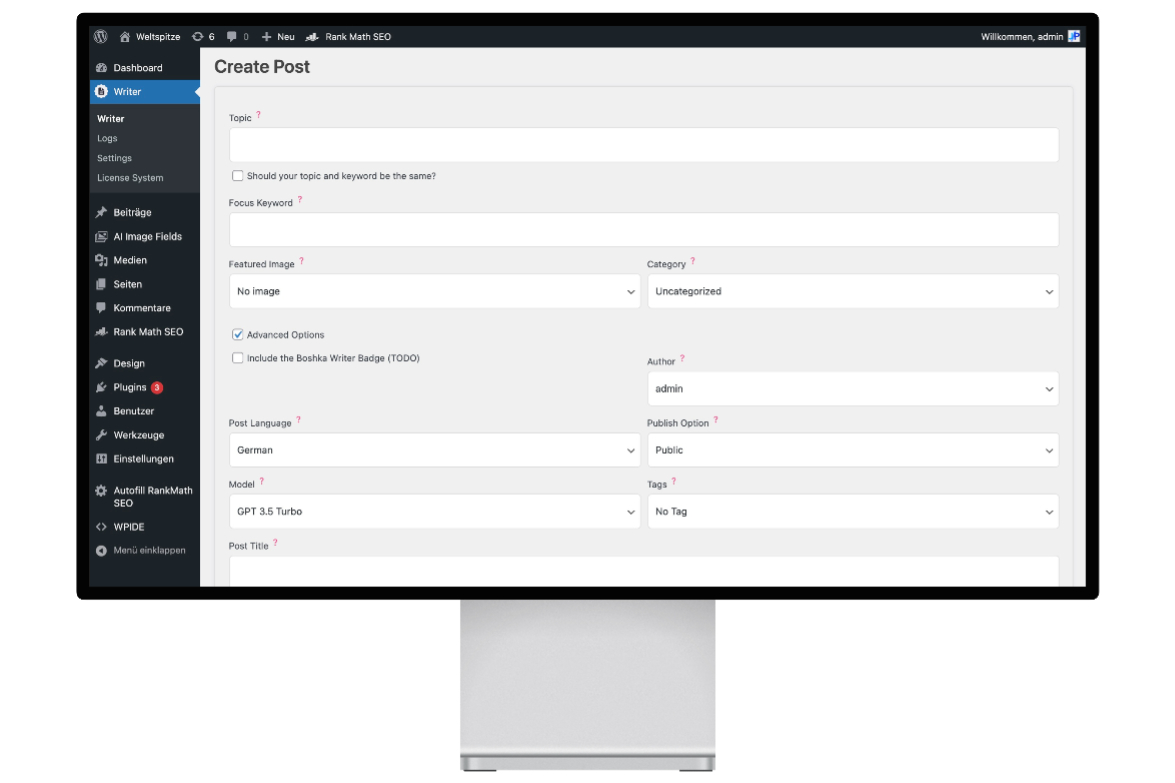Go to Einstellungen in the sidebar
Viewport: 1175px width, 783px height.
[x=143, y=459]
